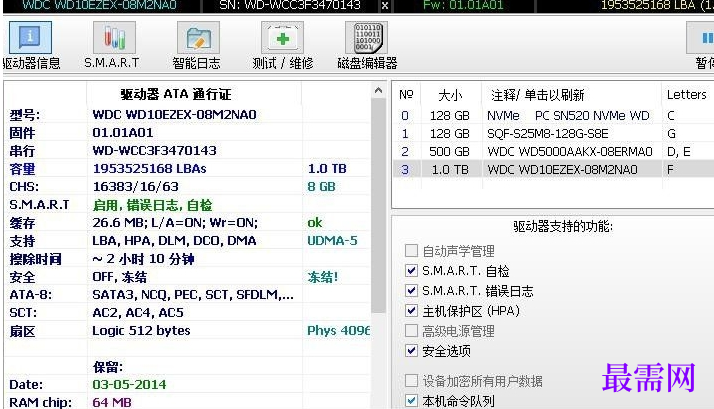Screen dimensions: 714x409
Task: Click SCT value AC2, AC4, AC5
Action: tap(138, 312)
